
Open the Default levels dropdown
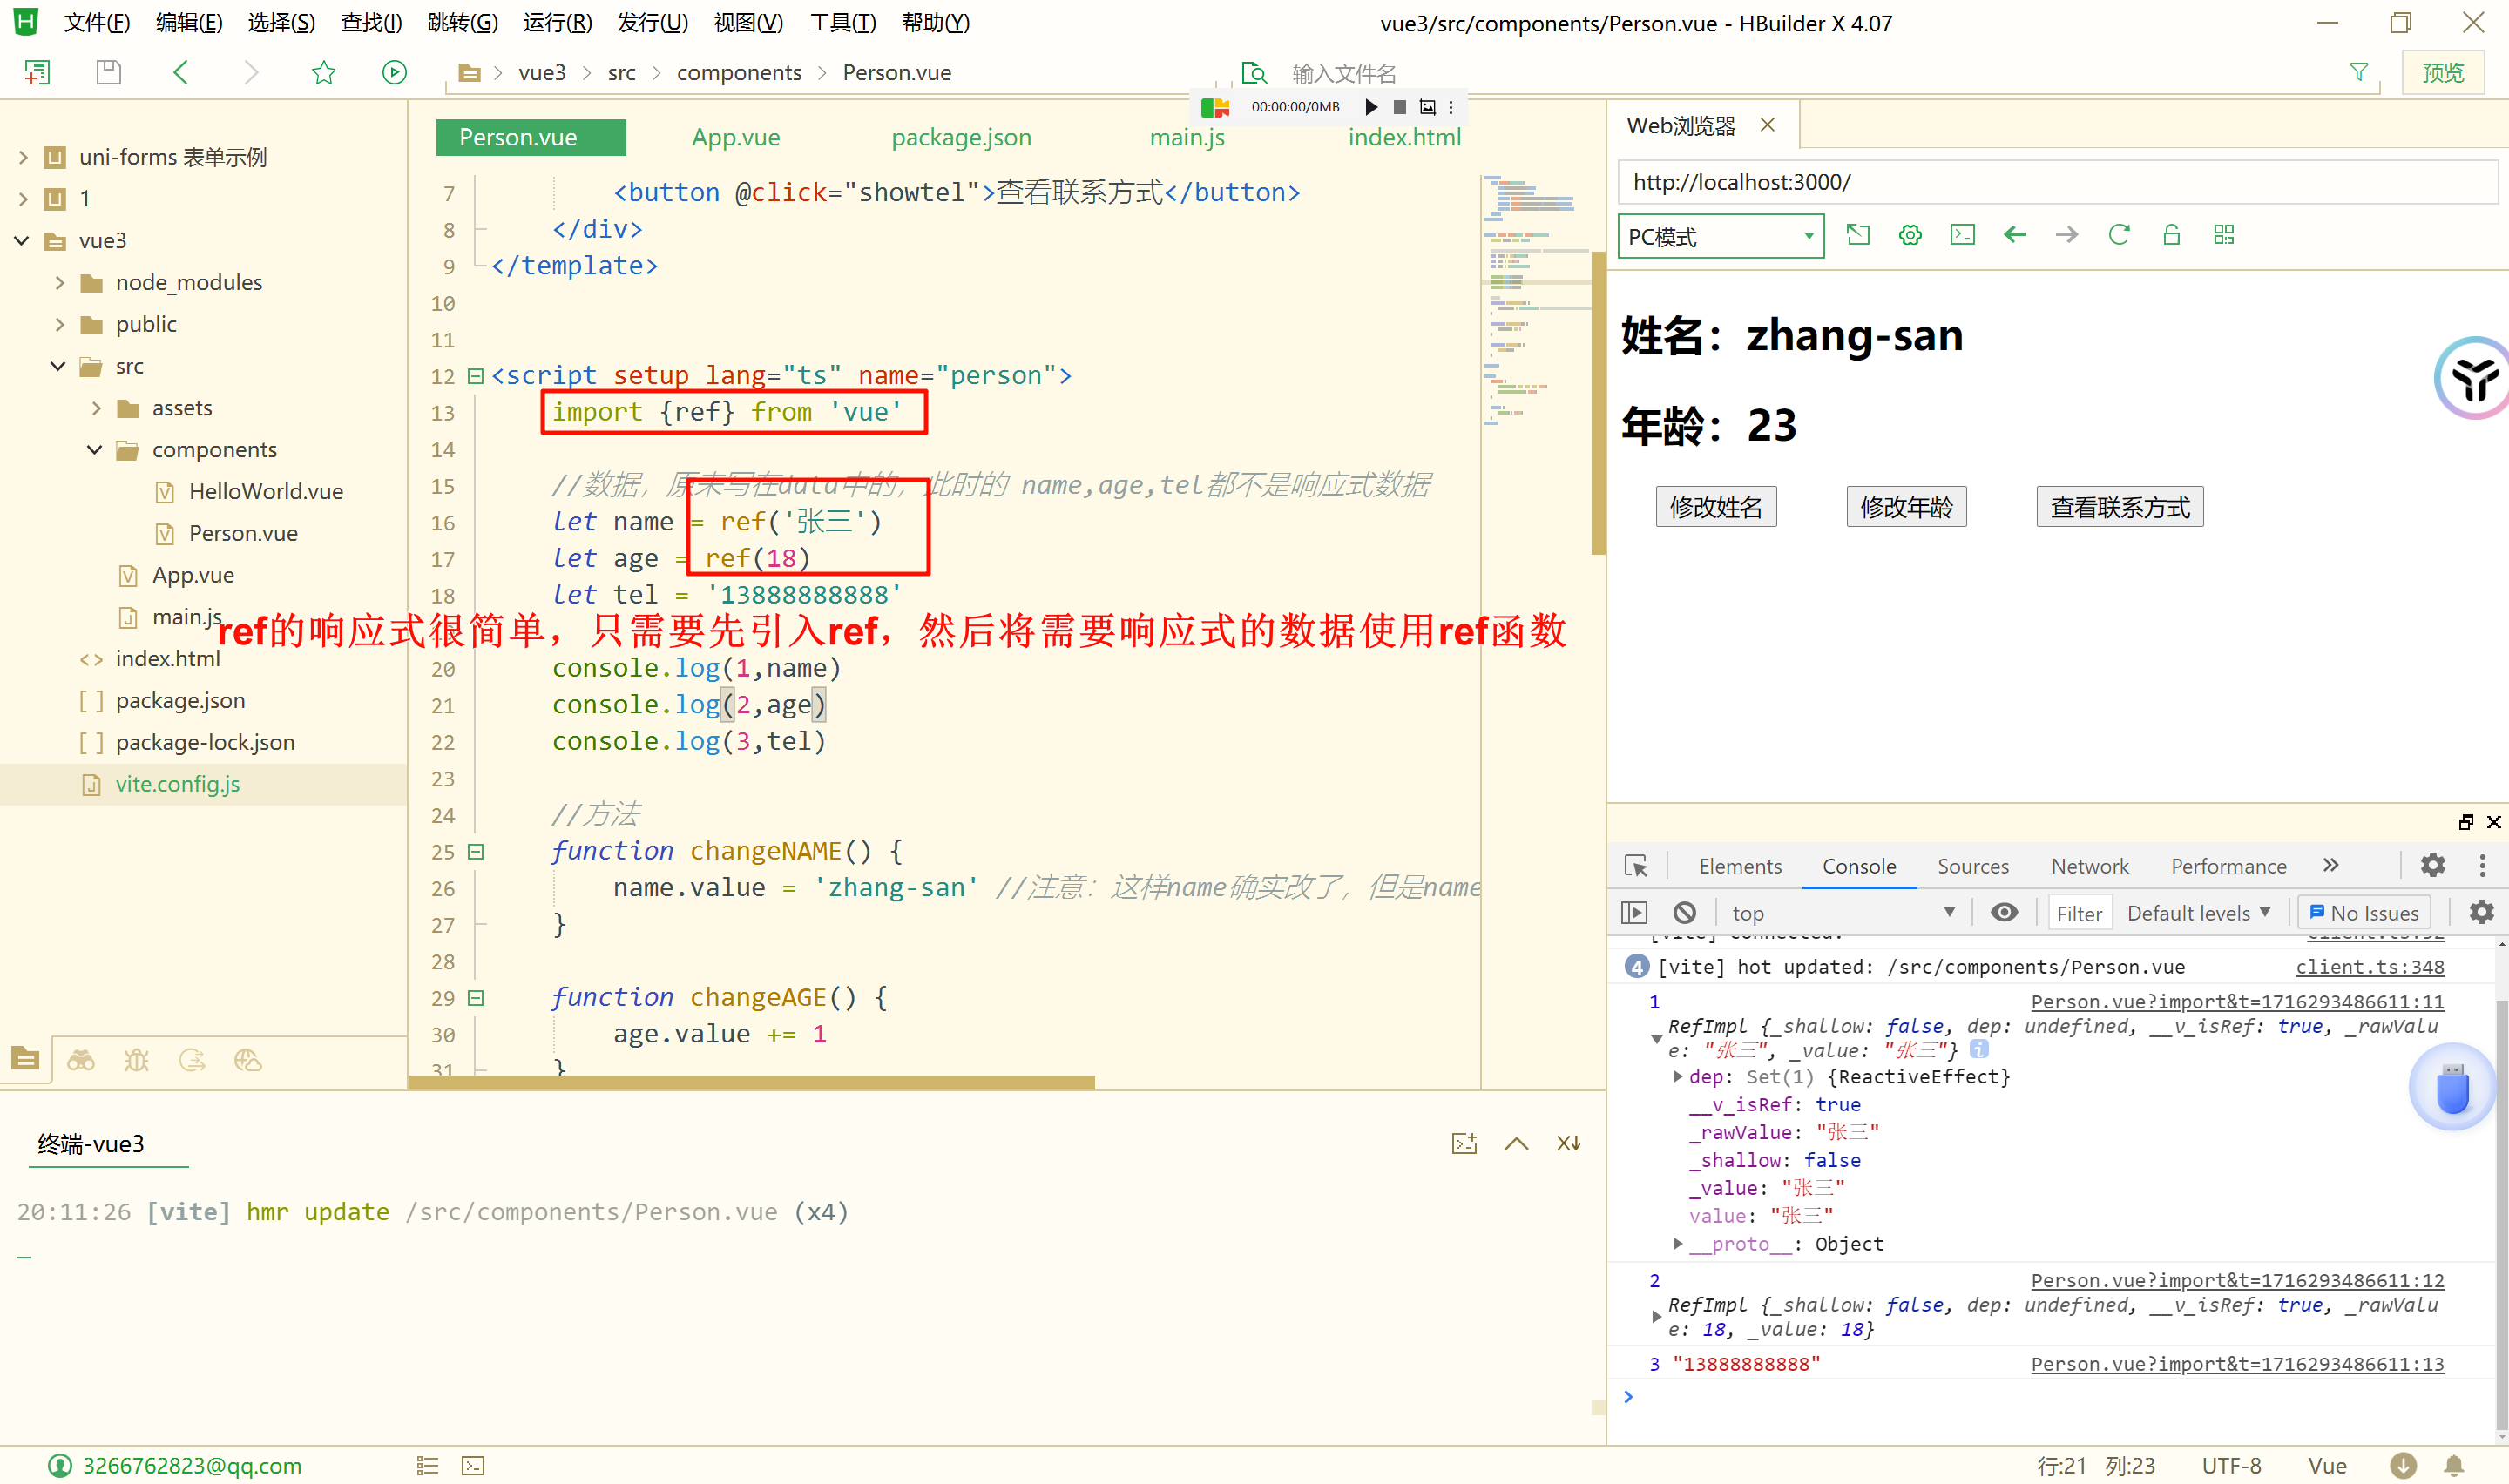coord(2198,912)
